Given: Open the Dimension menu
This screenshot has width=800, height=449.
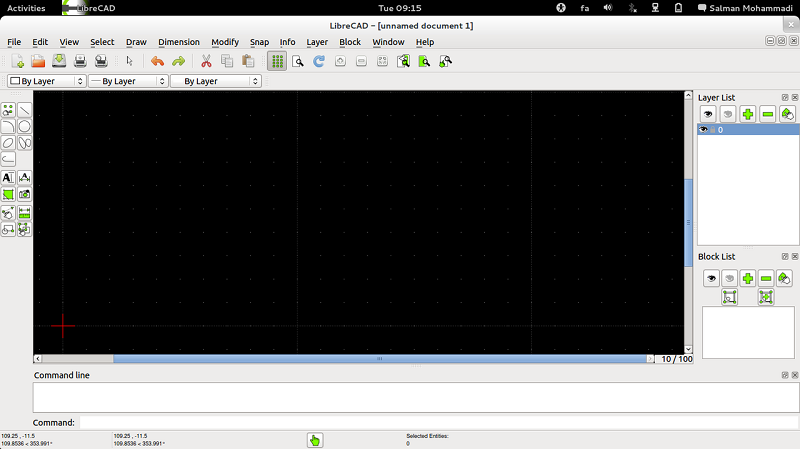Looking at the screenshot, I should click(178, 42).
